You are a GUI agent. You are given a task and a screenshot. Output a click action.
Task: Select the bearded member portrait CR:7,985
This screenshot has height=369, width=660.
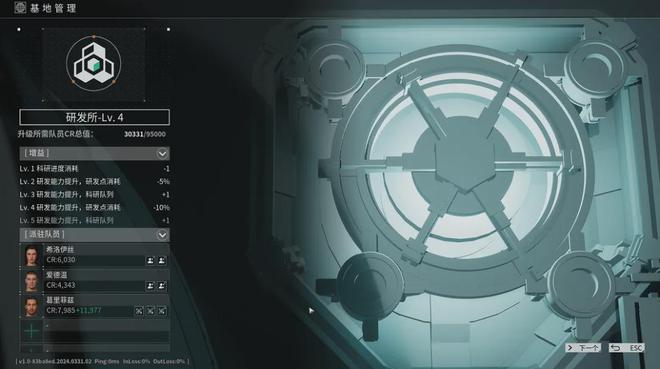(x=32, y=306)
